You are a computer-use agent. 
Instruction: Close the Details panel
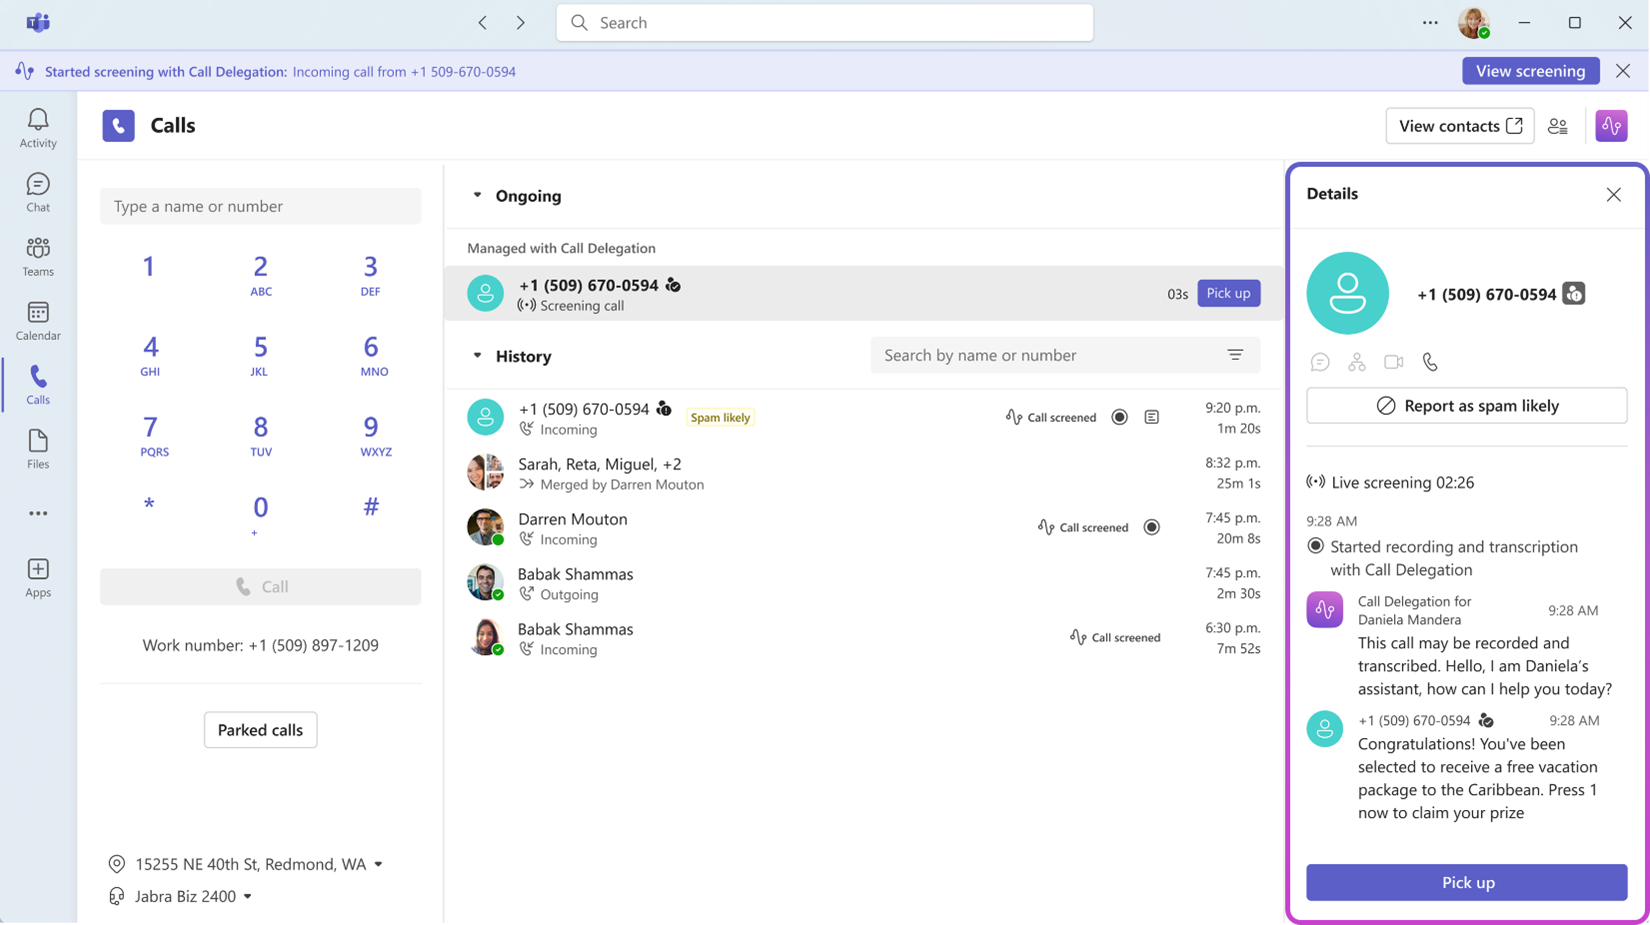click(x=1613, y=195)
